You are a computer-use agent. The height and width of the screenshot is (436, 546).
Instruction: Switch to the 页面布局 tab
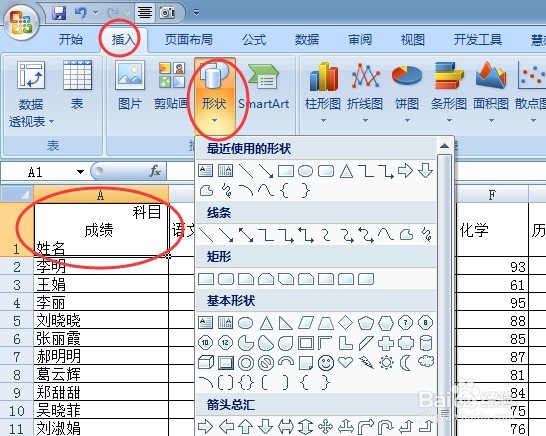pyautogui.click(x=189, y=39)
